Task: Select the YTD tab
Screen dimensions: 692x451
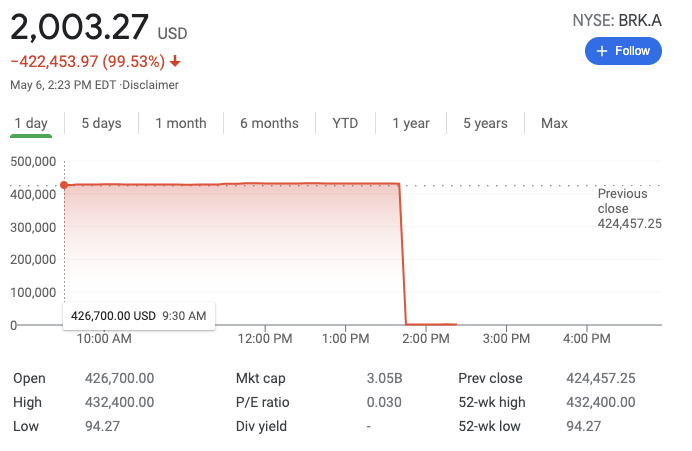Action: pos(345,123)
